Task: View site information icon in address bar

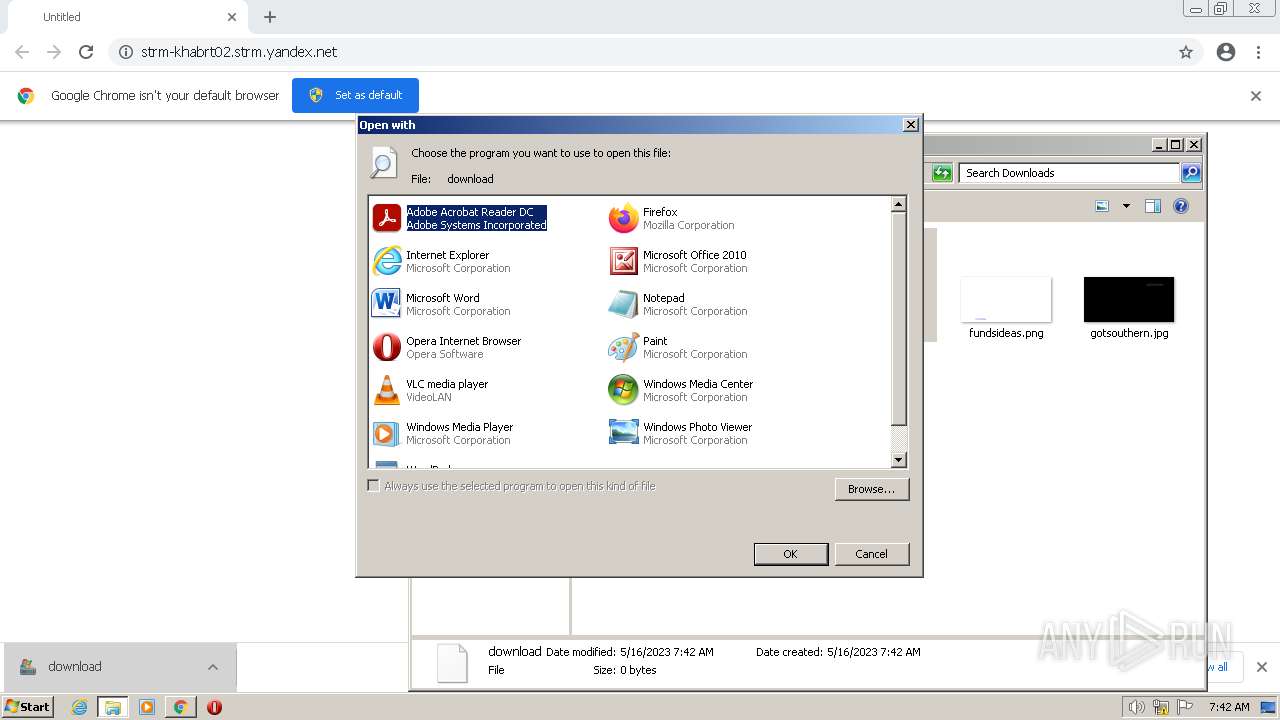Action: (x=126, y=52)
